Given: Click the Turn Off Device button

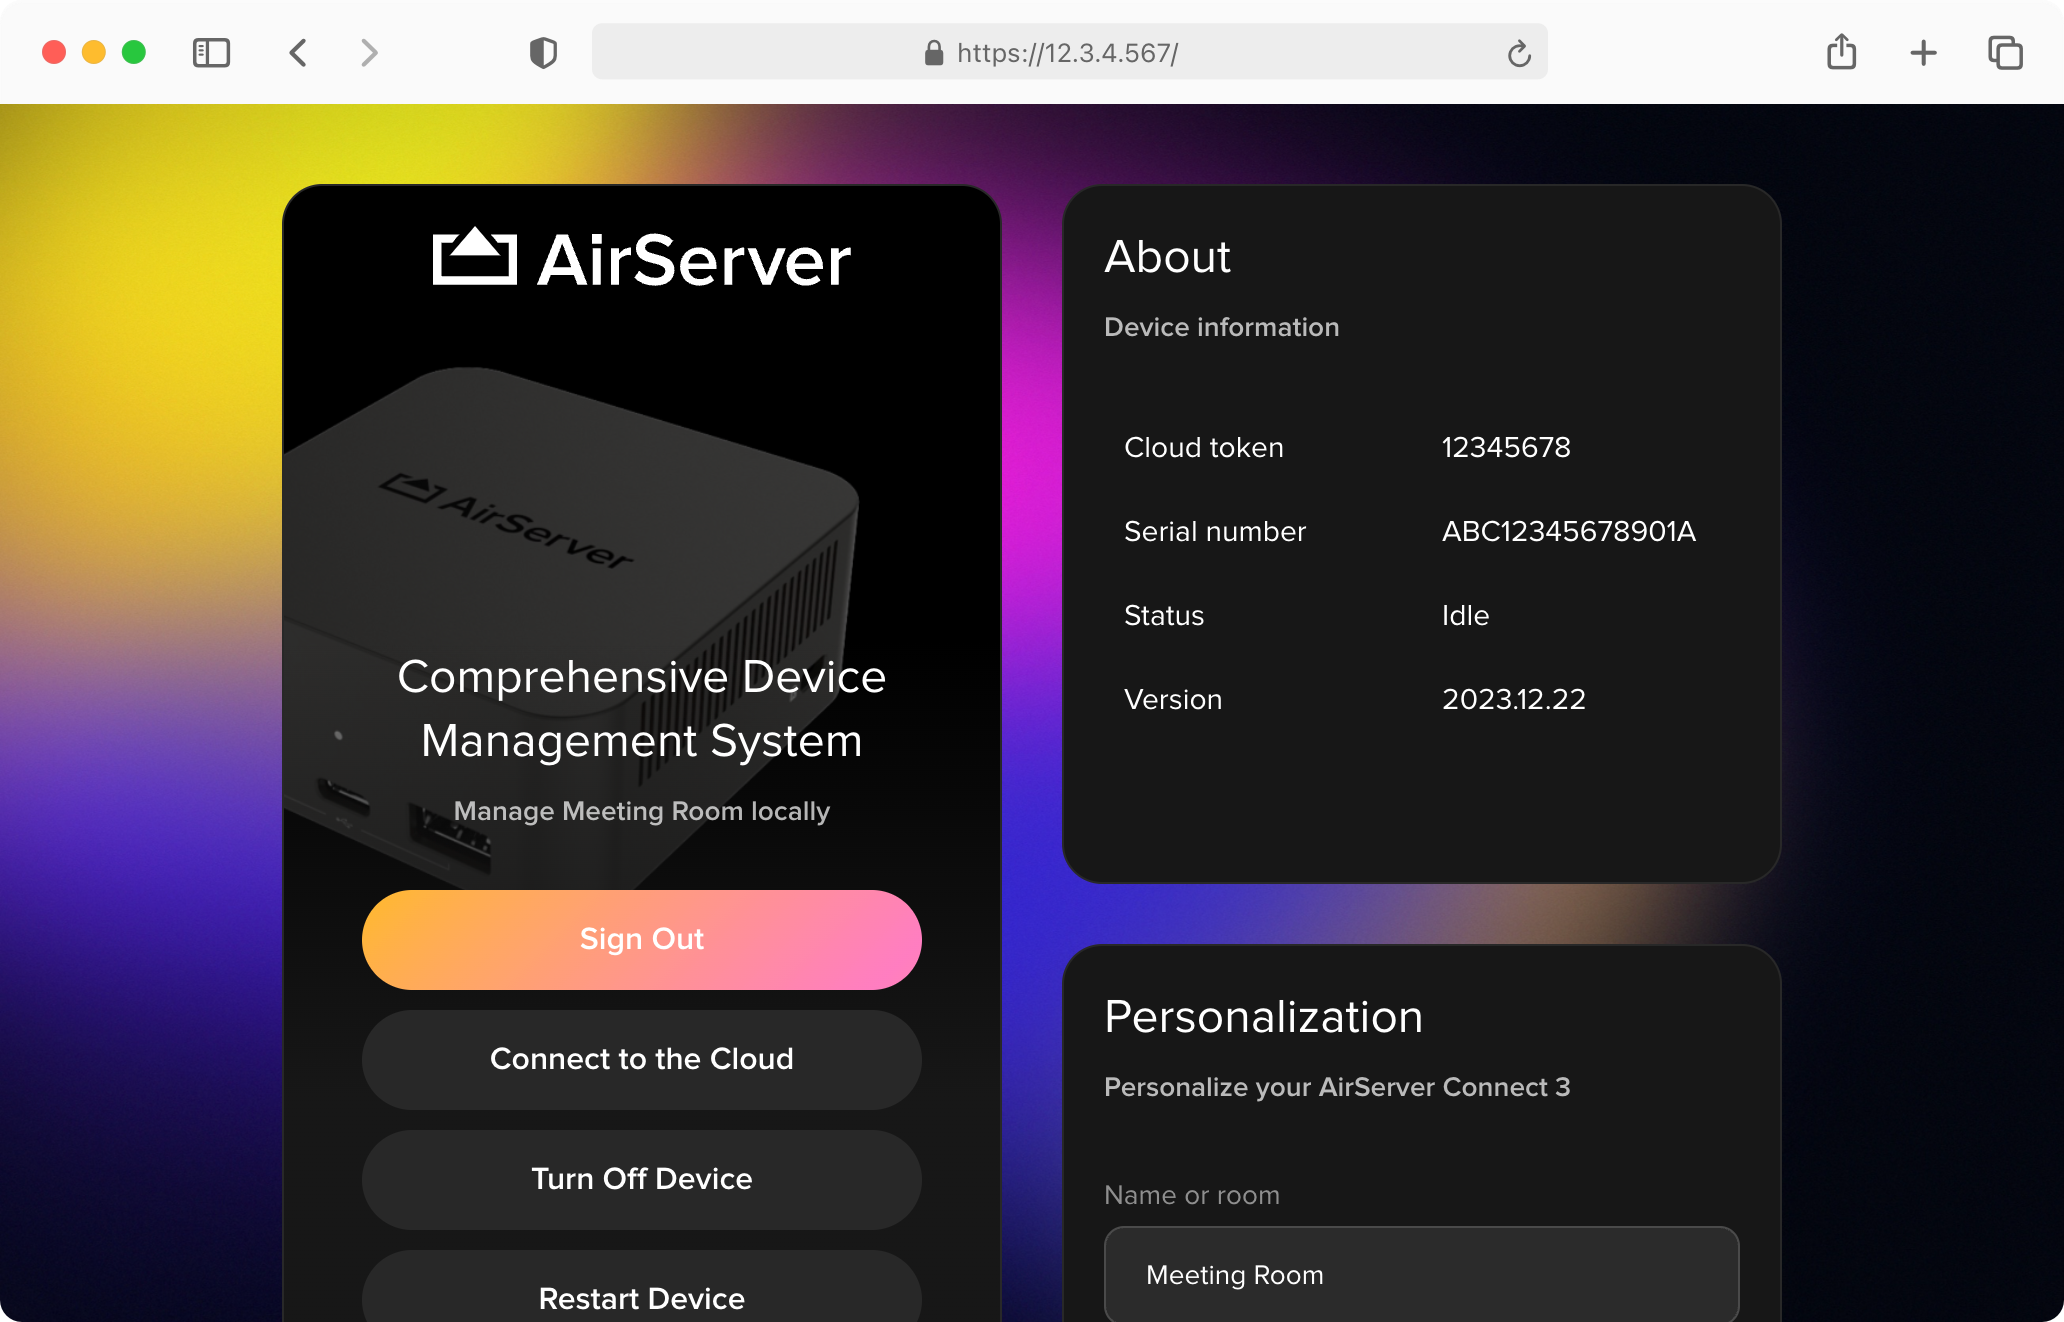Looking at the screenshot, I should [x=642, y=1179].
